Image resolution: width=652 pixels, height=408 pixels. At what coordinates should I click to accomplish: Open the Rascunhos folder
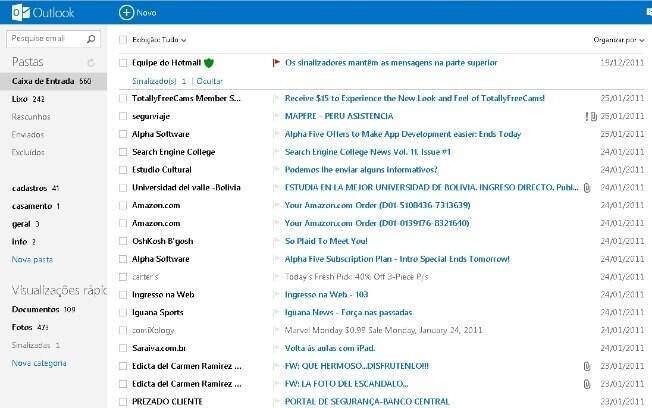pyautogui.click(x=31, y=117)
